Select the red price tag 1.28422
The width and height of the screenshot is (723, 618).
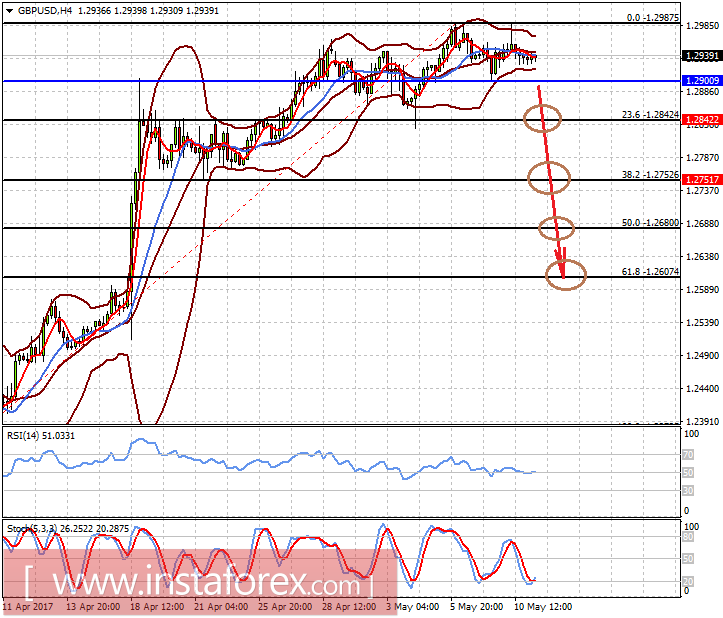tap(701, 119)
